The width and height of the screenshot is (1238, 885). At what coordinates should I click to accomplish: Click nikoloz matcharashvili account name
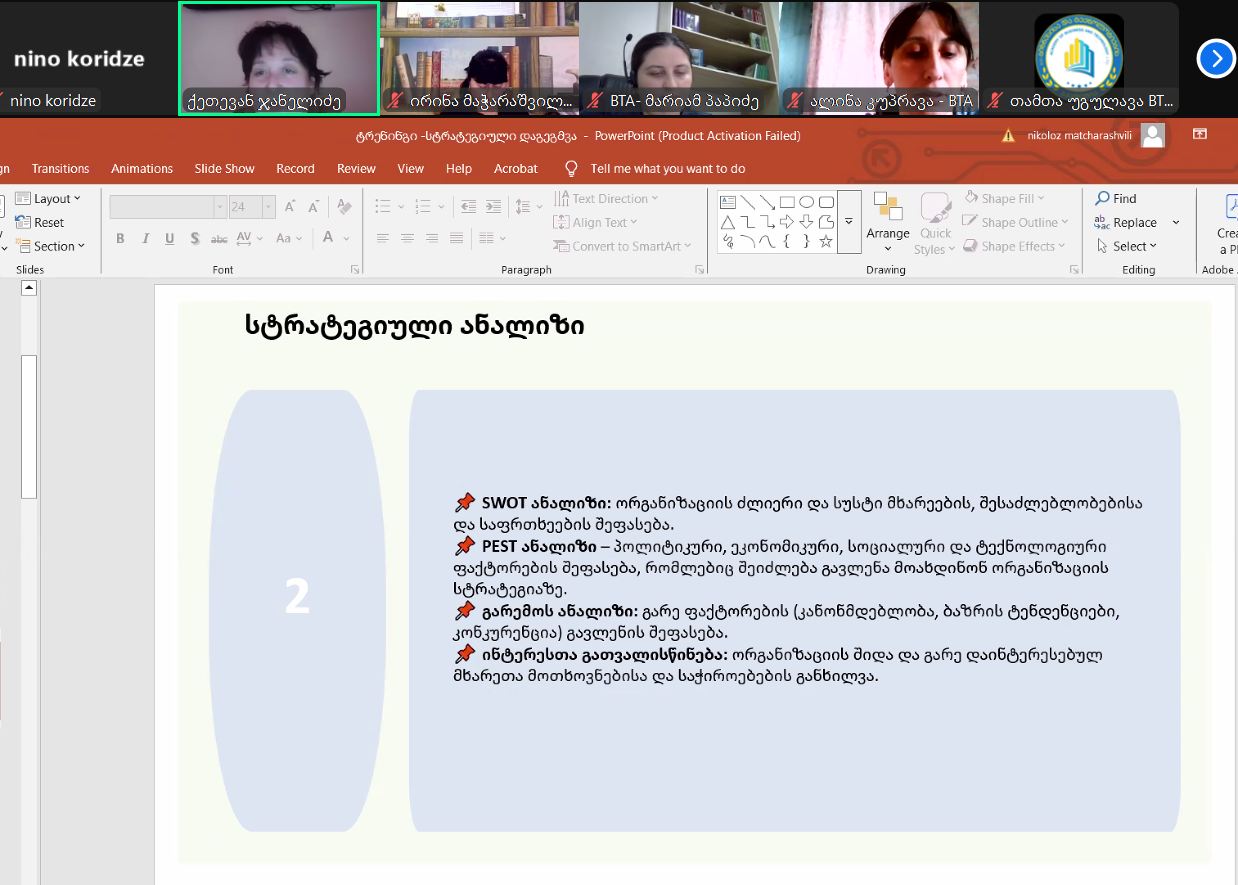tap(1080, 136)
